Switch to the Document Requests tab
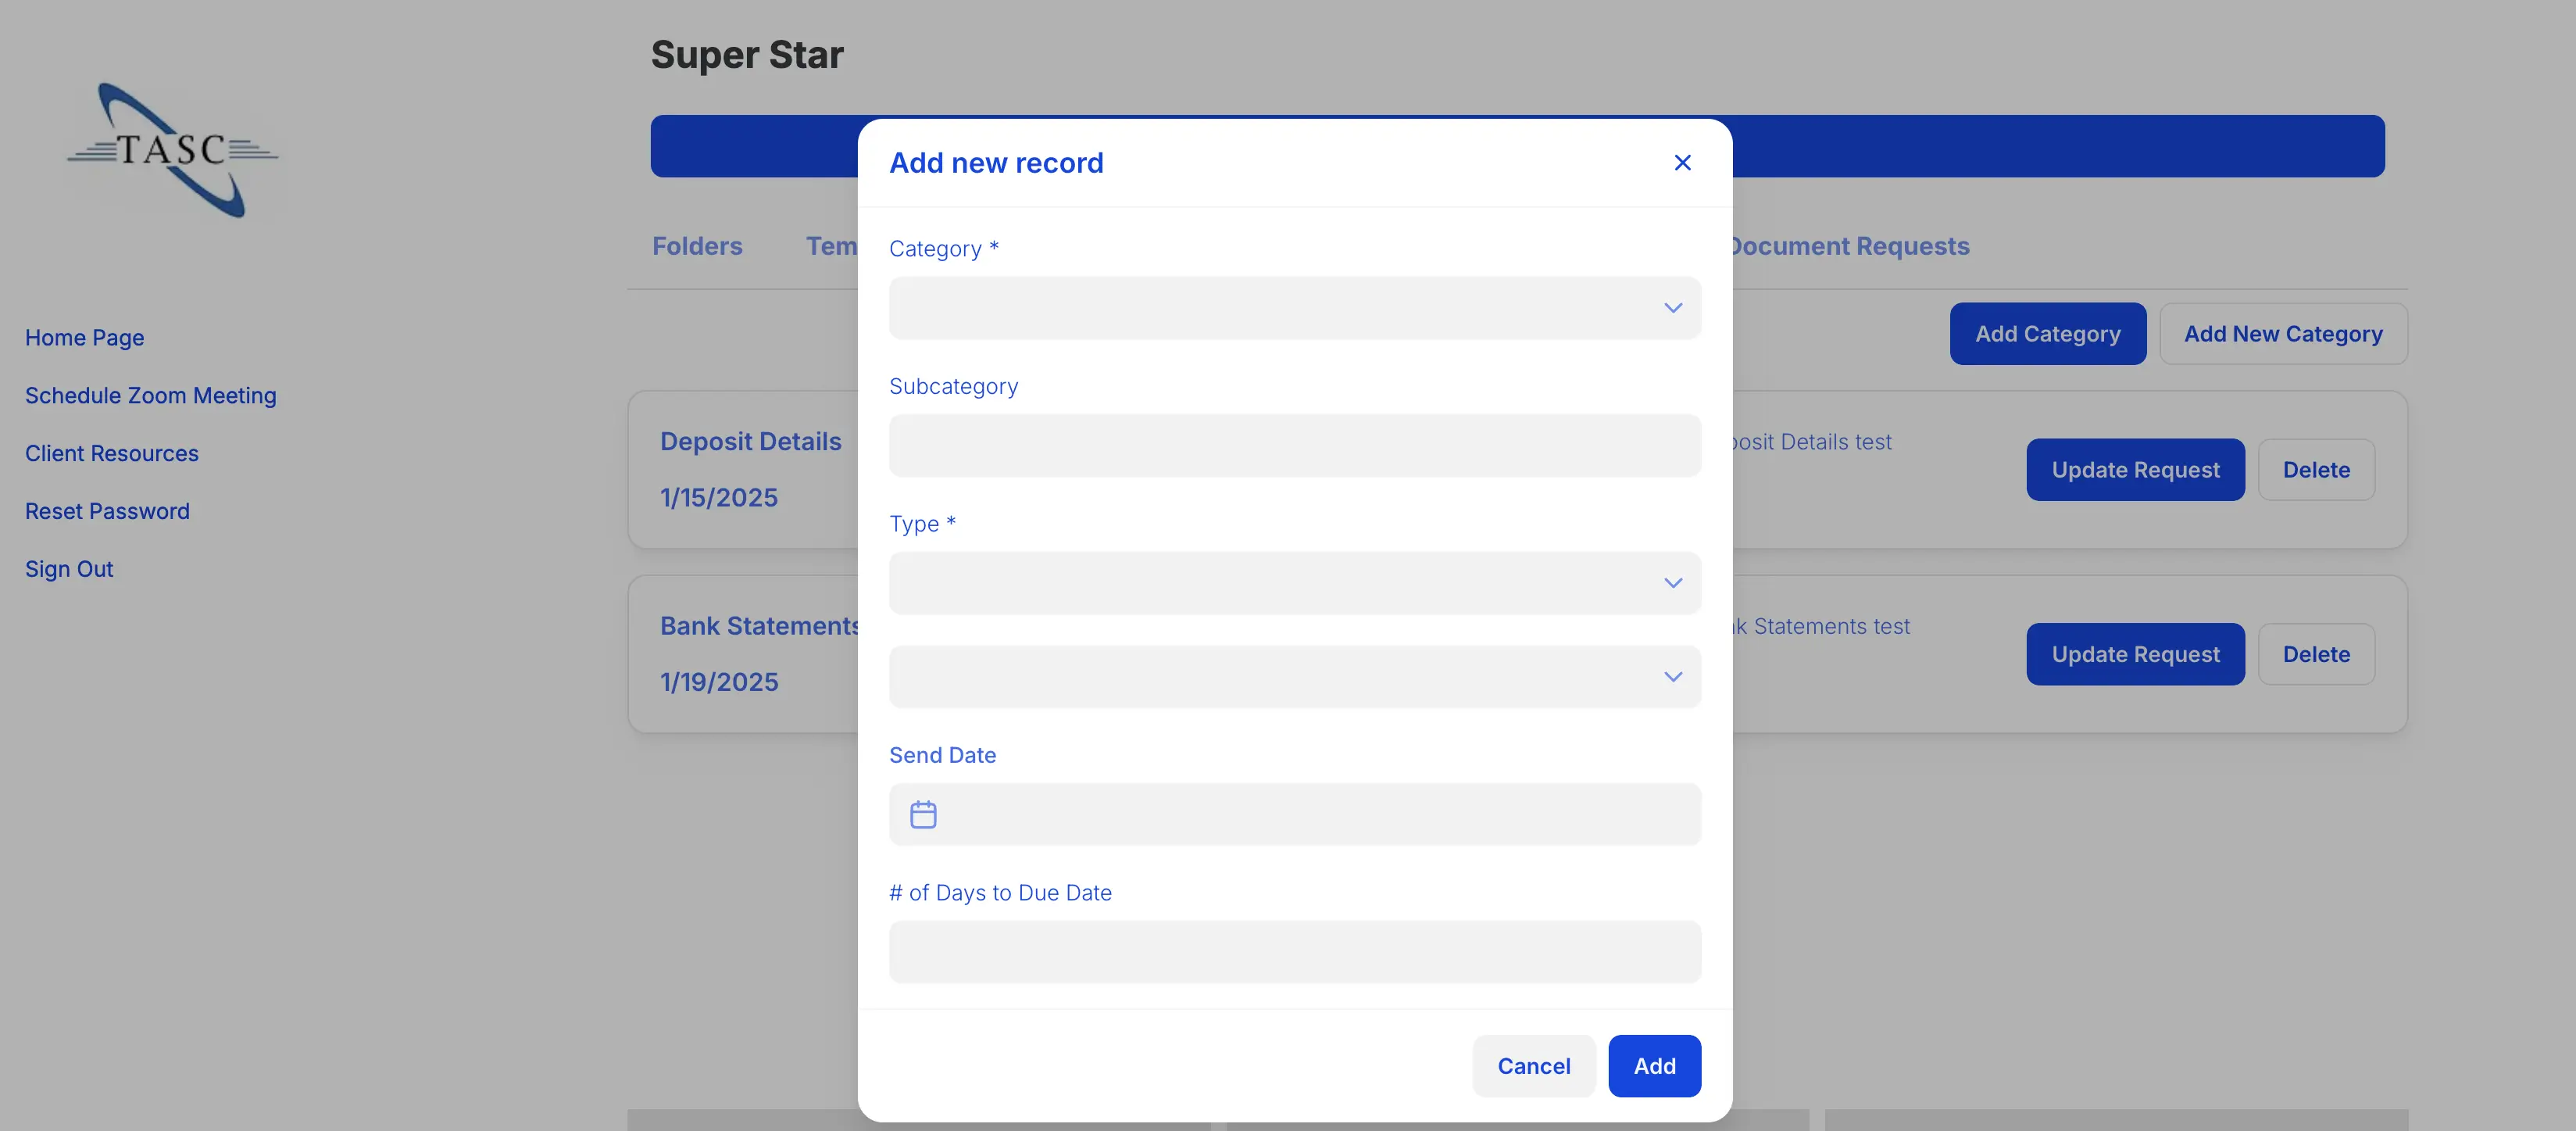This screenshot has width=2576, height=1131. (x=1849, y=246)
